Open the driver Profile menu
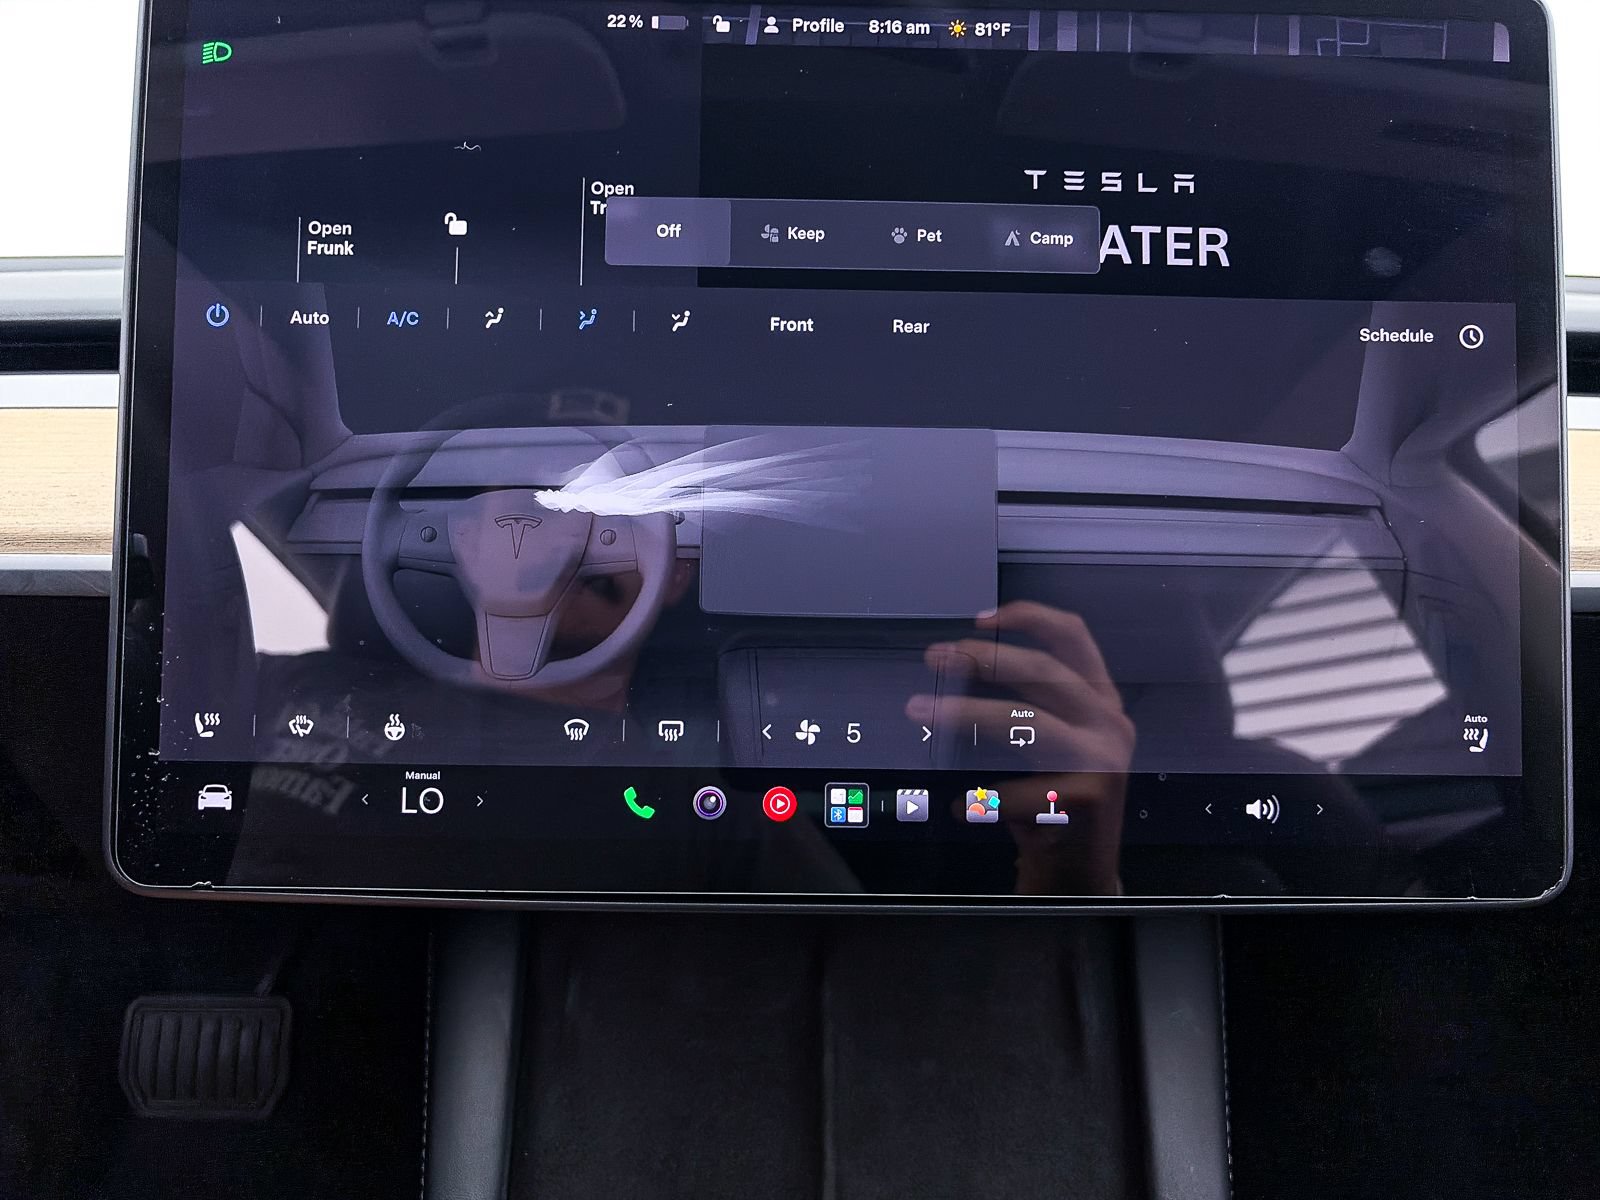The width and height of the screenshot is (1600, 1200). 804,26
